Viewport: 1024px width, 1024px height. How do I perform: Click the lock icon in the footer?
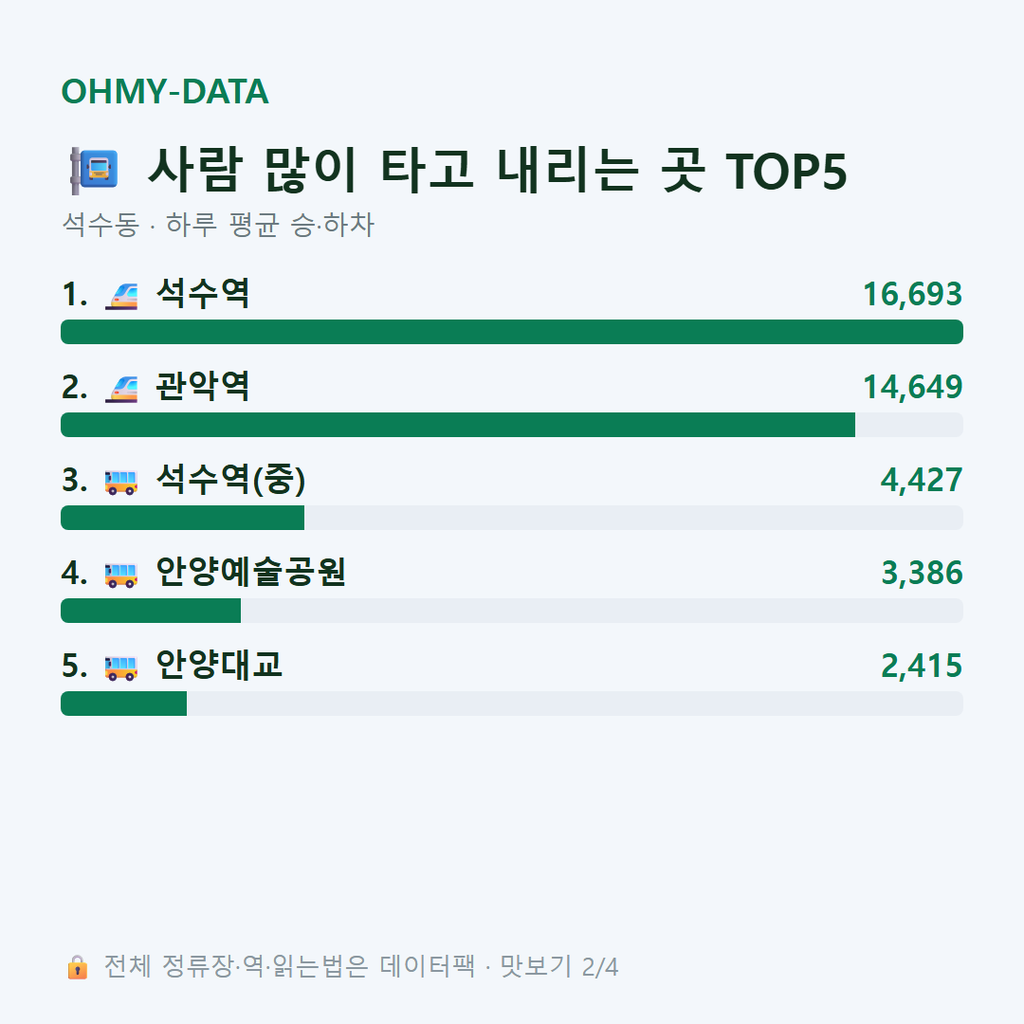coord(77,967)
